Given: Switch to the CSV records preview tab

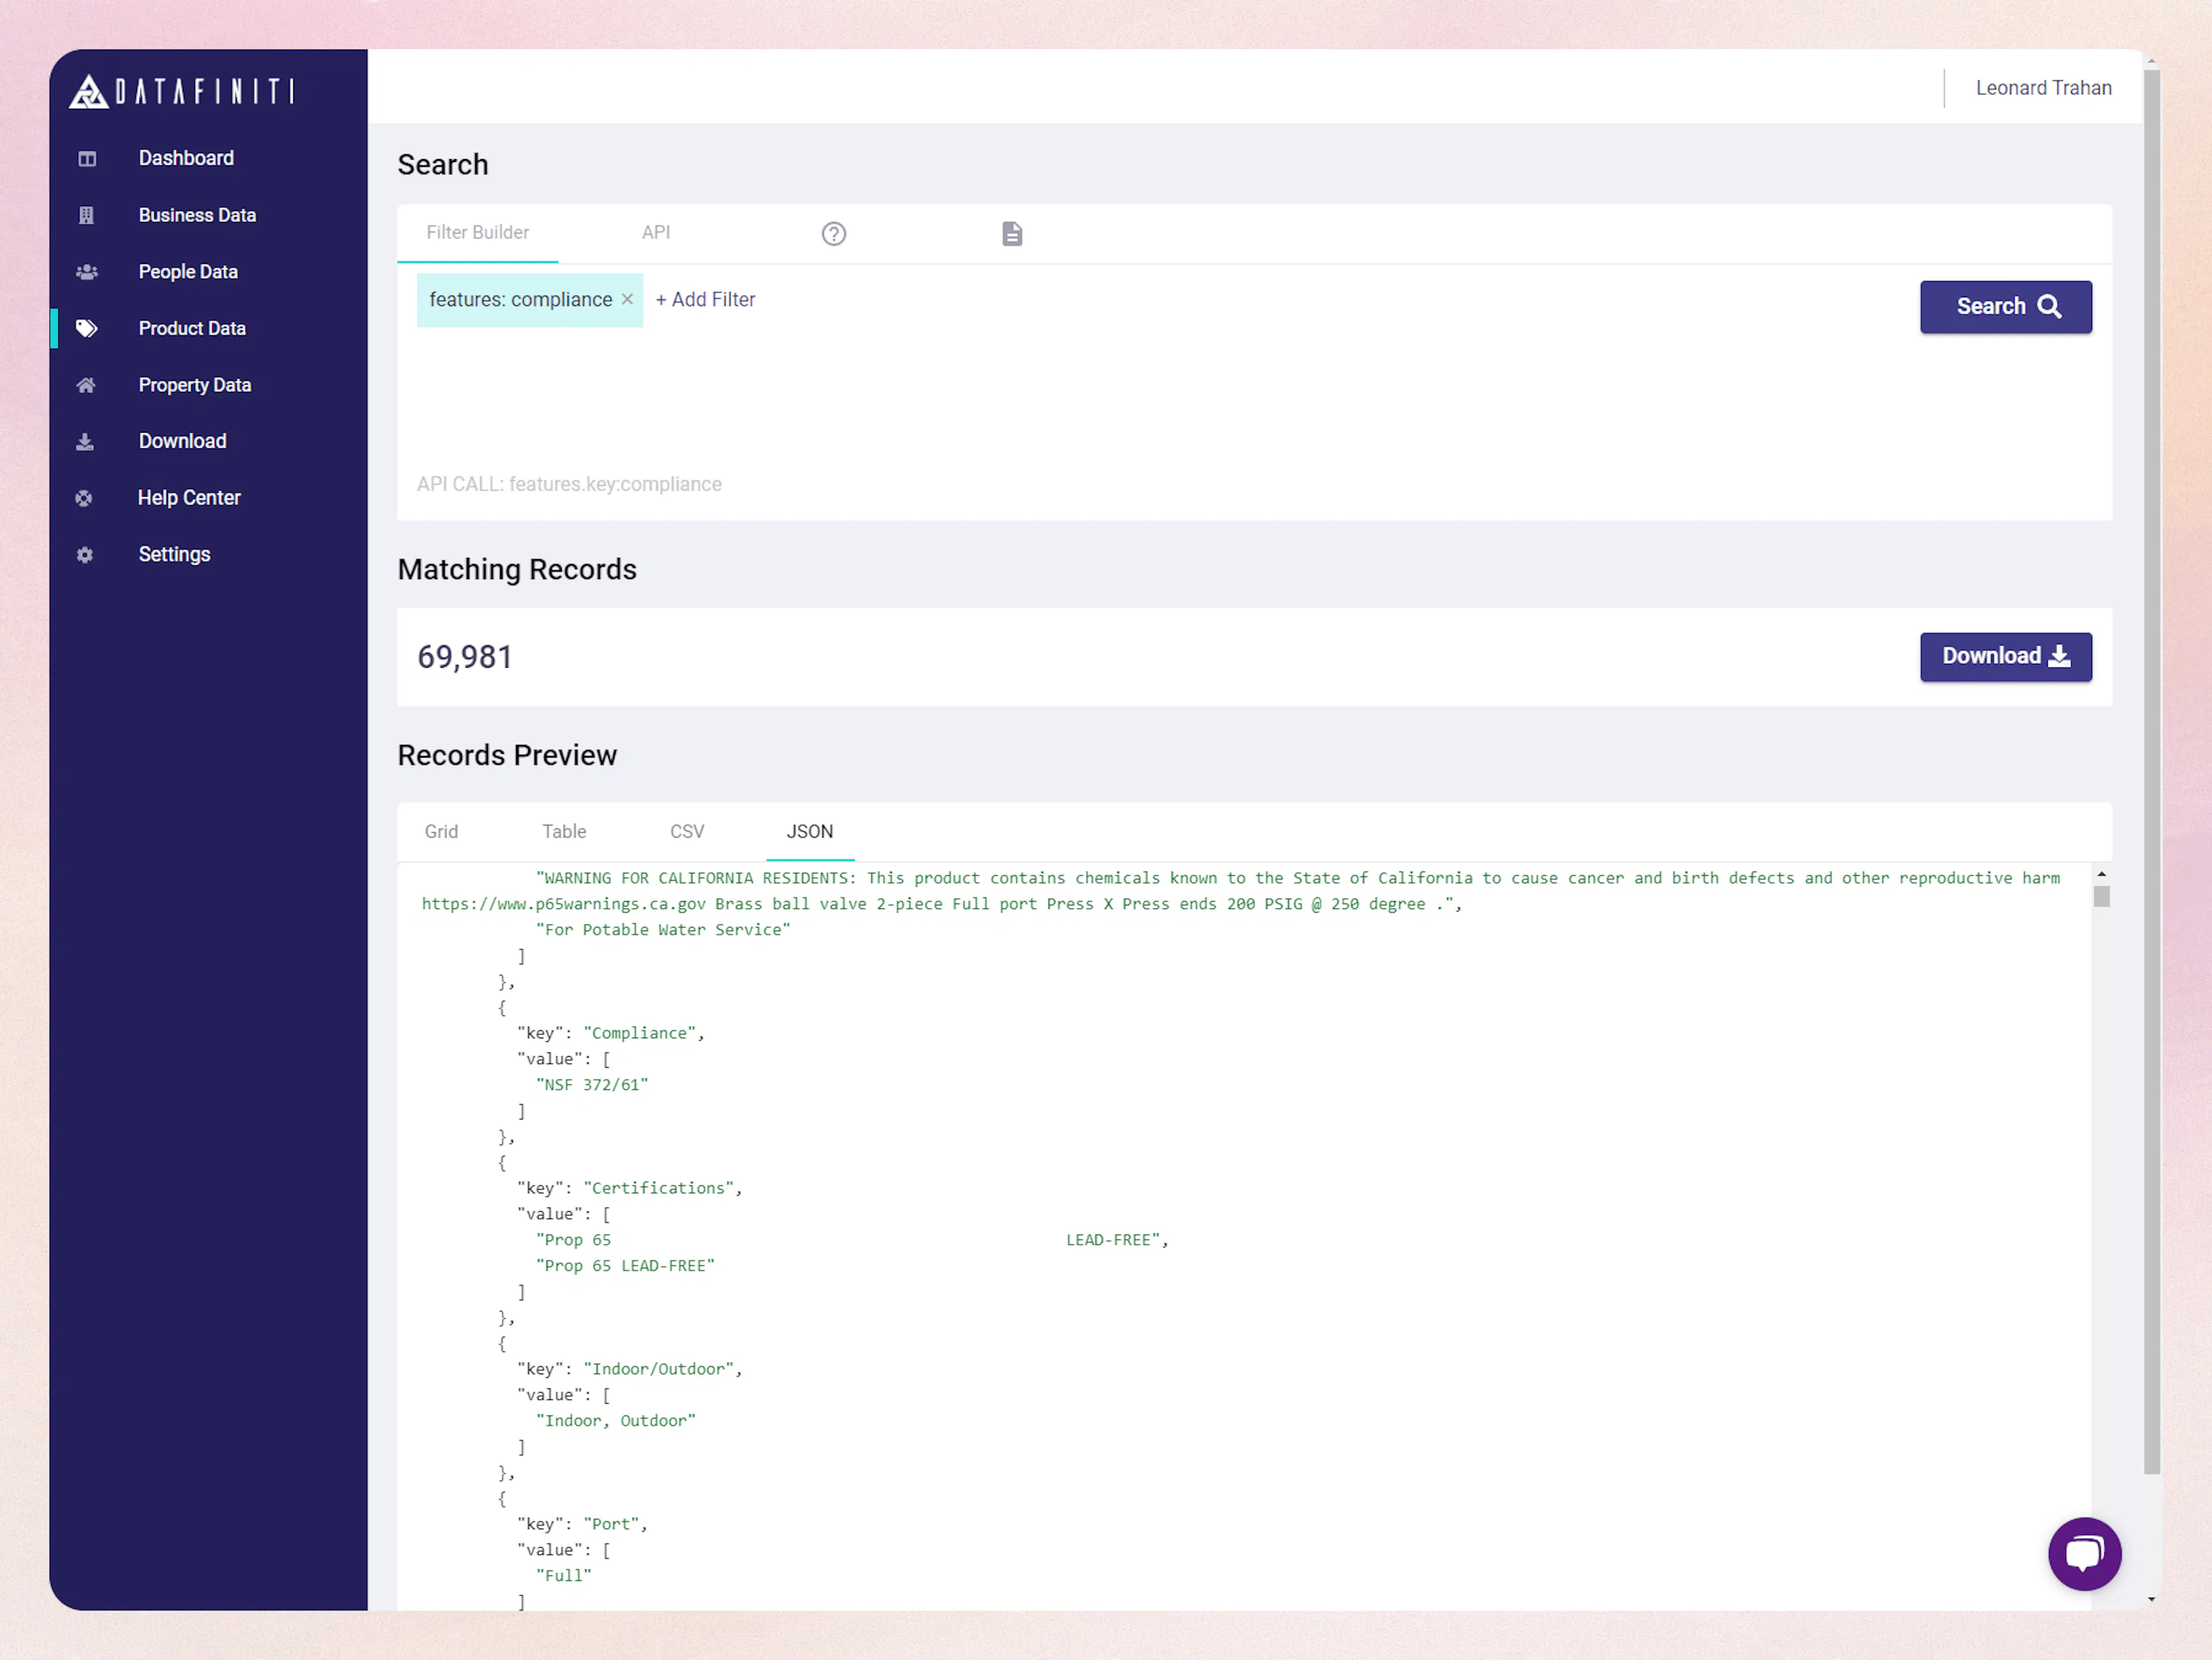Looking at the screenshot, I should (687, 831).
